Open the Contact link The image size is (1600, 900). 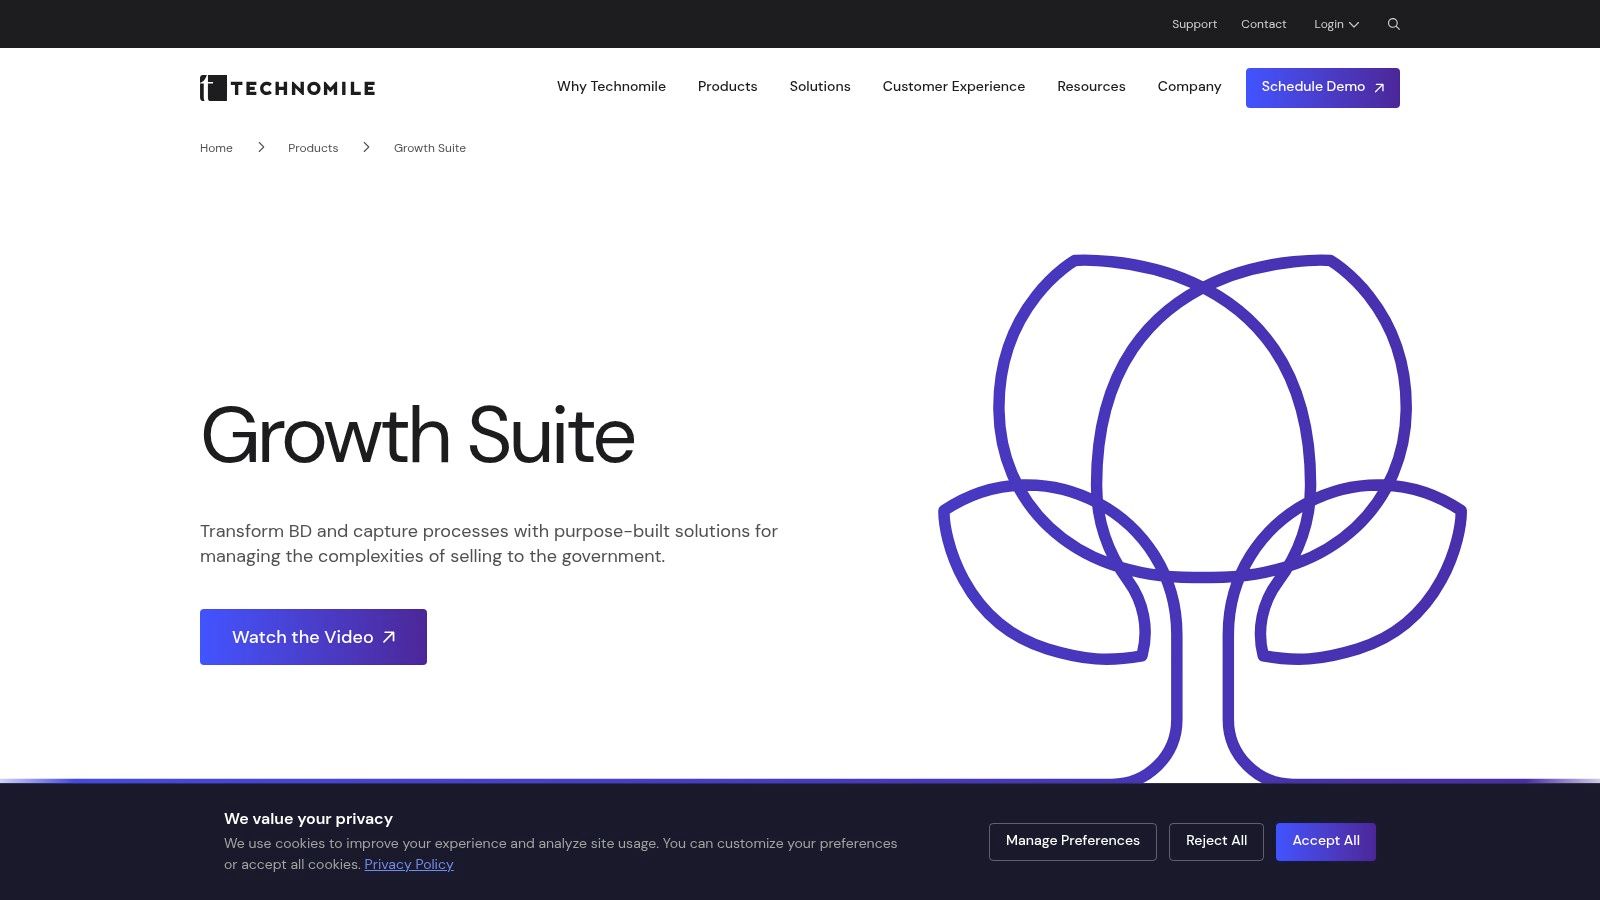point(1263,24)
